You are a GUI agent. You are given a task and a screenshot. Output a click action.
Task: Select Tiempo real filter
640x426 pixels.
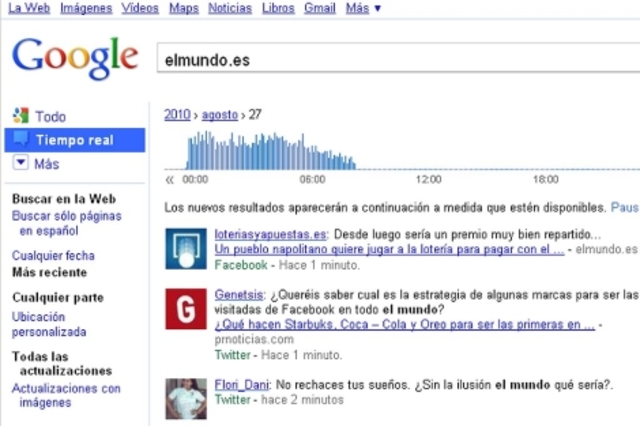pos(75,140)
